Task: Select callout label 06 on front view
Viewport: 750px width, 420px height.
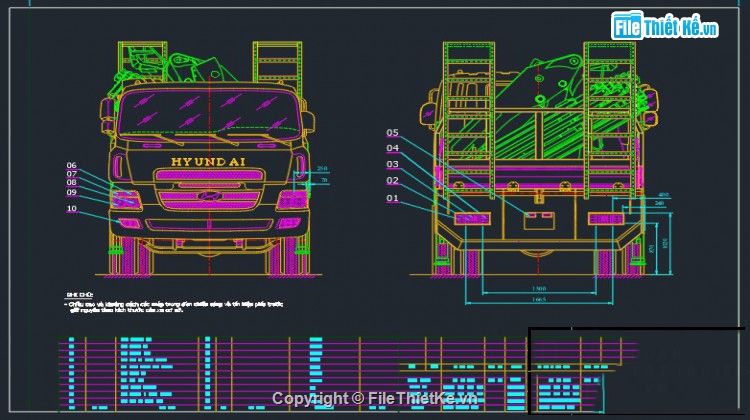Action: 71,165
